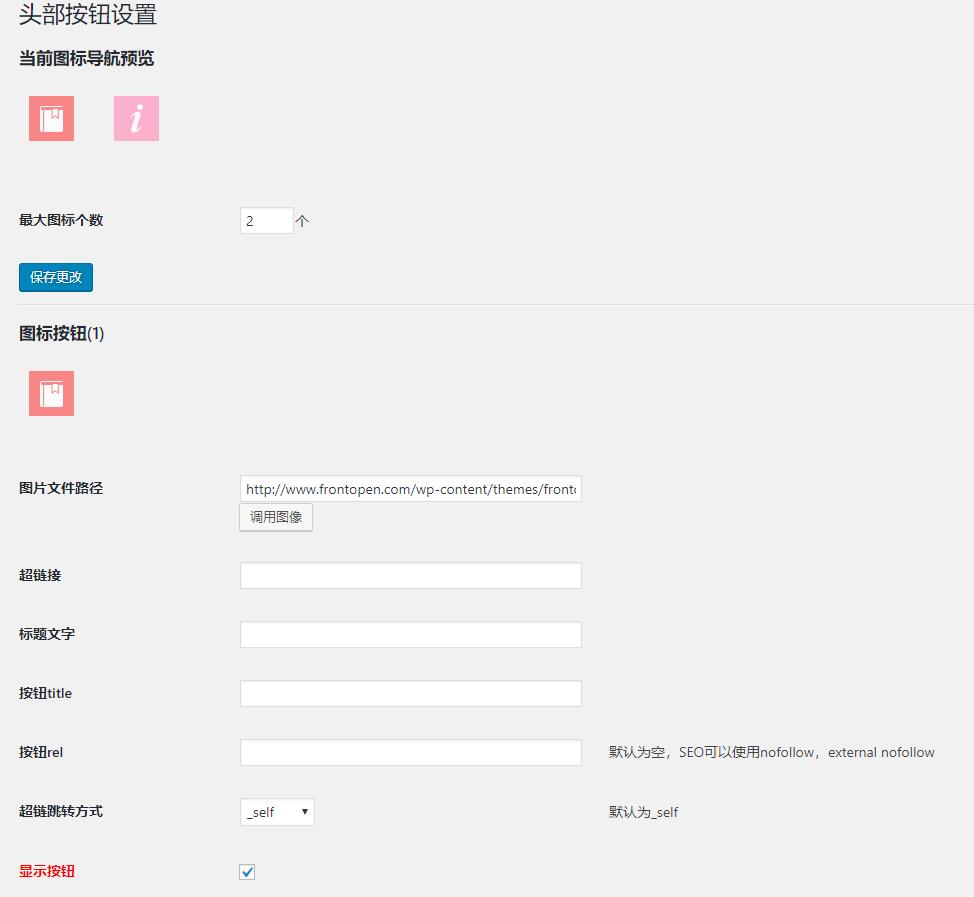Click the 图标按钮(1) section heading

coord(62,334)
